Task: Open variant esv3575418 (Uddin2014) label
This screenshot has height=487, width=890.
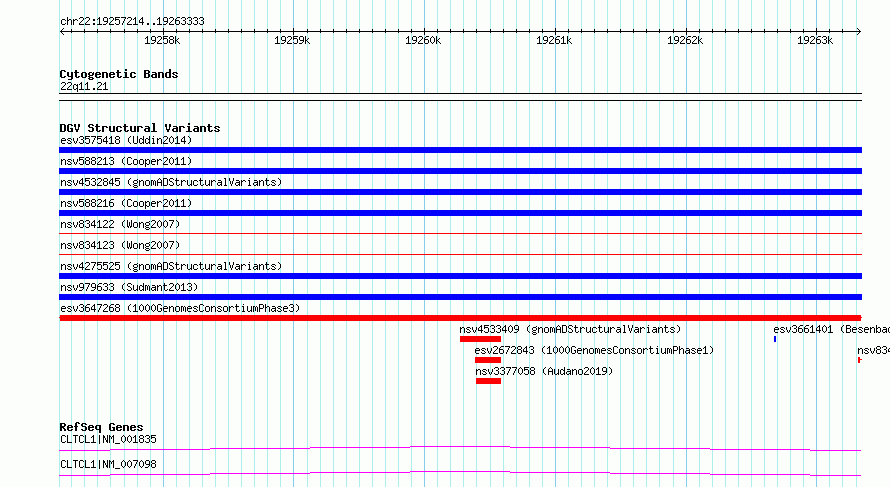Action: (126, 140)
